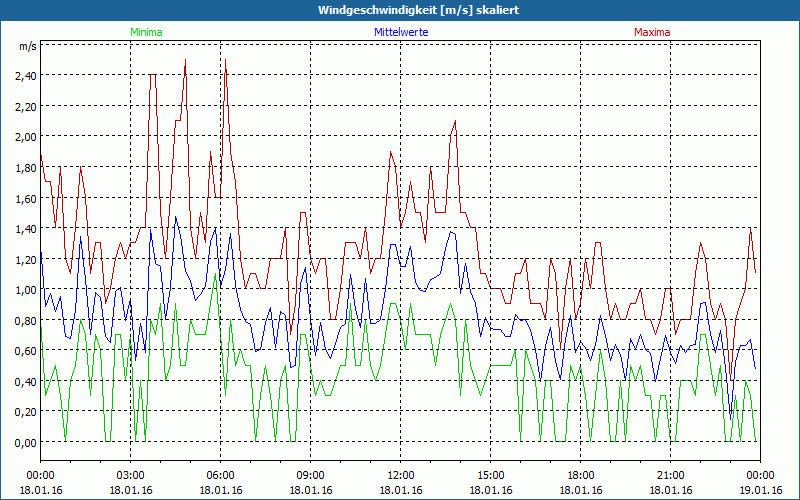800x500 pixels.
Task: Click the 19.01.16 date label
Action: pyautogui.click(x=760, y=490)
